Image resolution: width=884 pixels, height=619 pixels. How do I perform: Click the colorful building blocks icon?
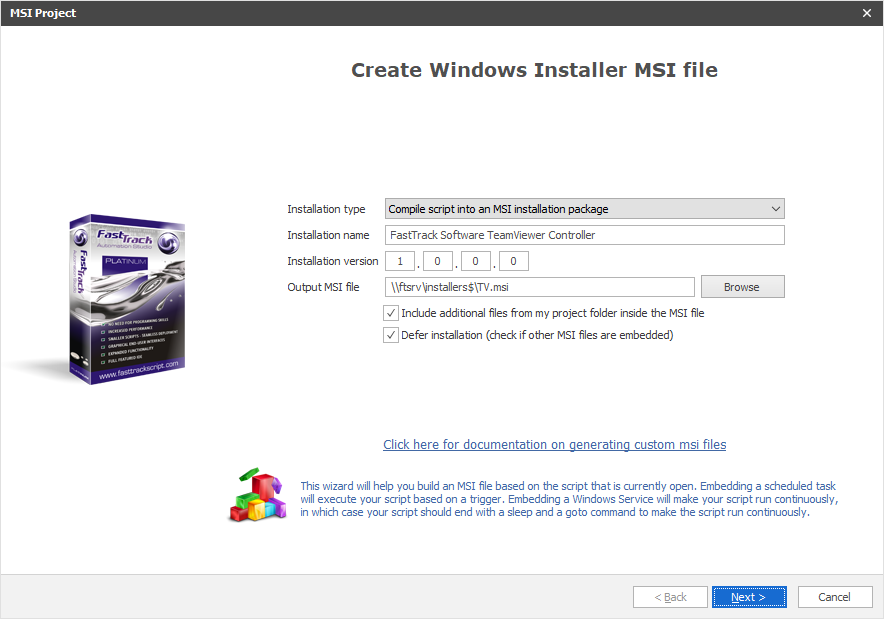(x=258, y=495)
